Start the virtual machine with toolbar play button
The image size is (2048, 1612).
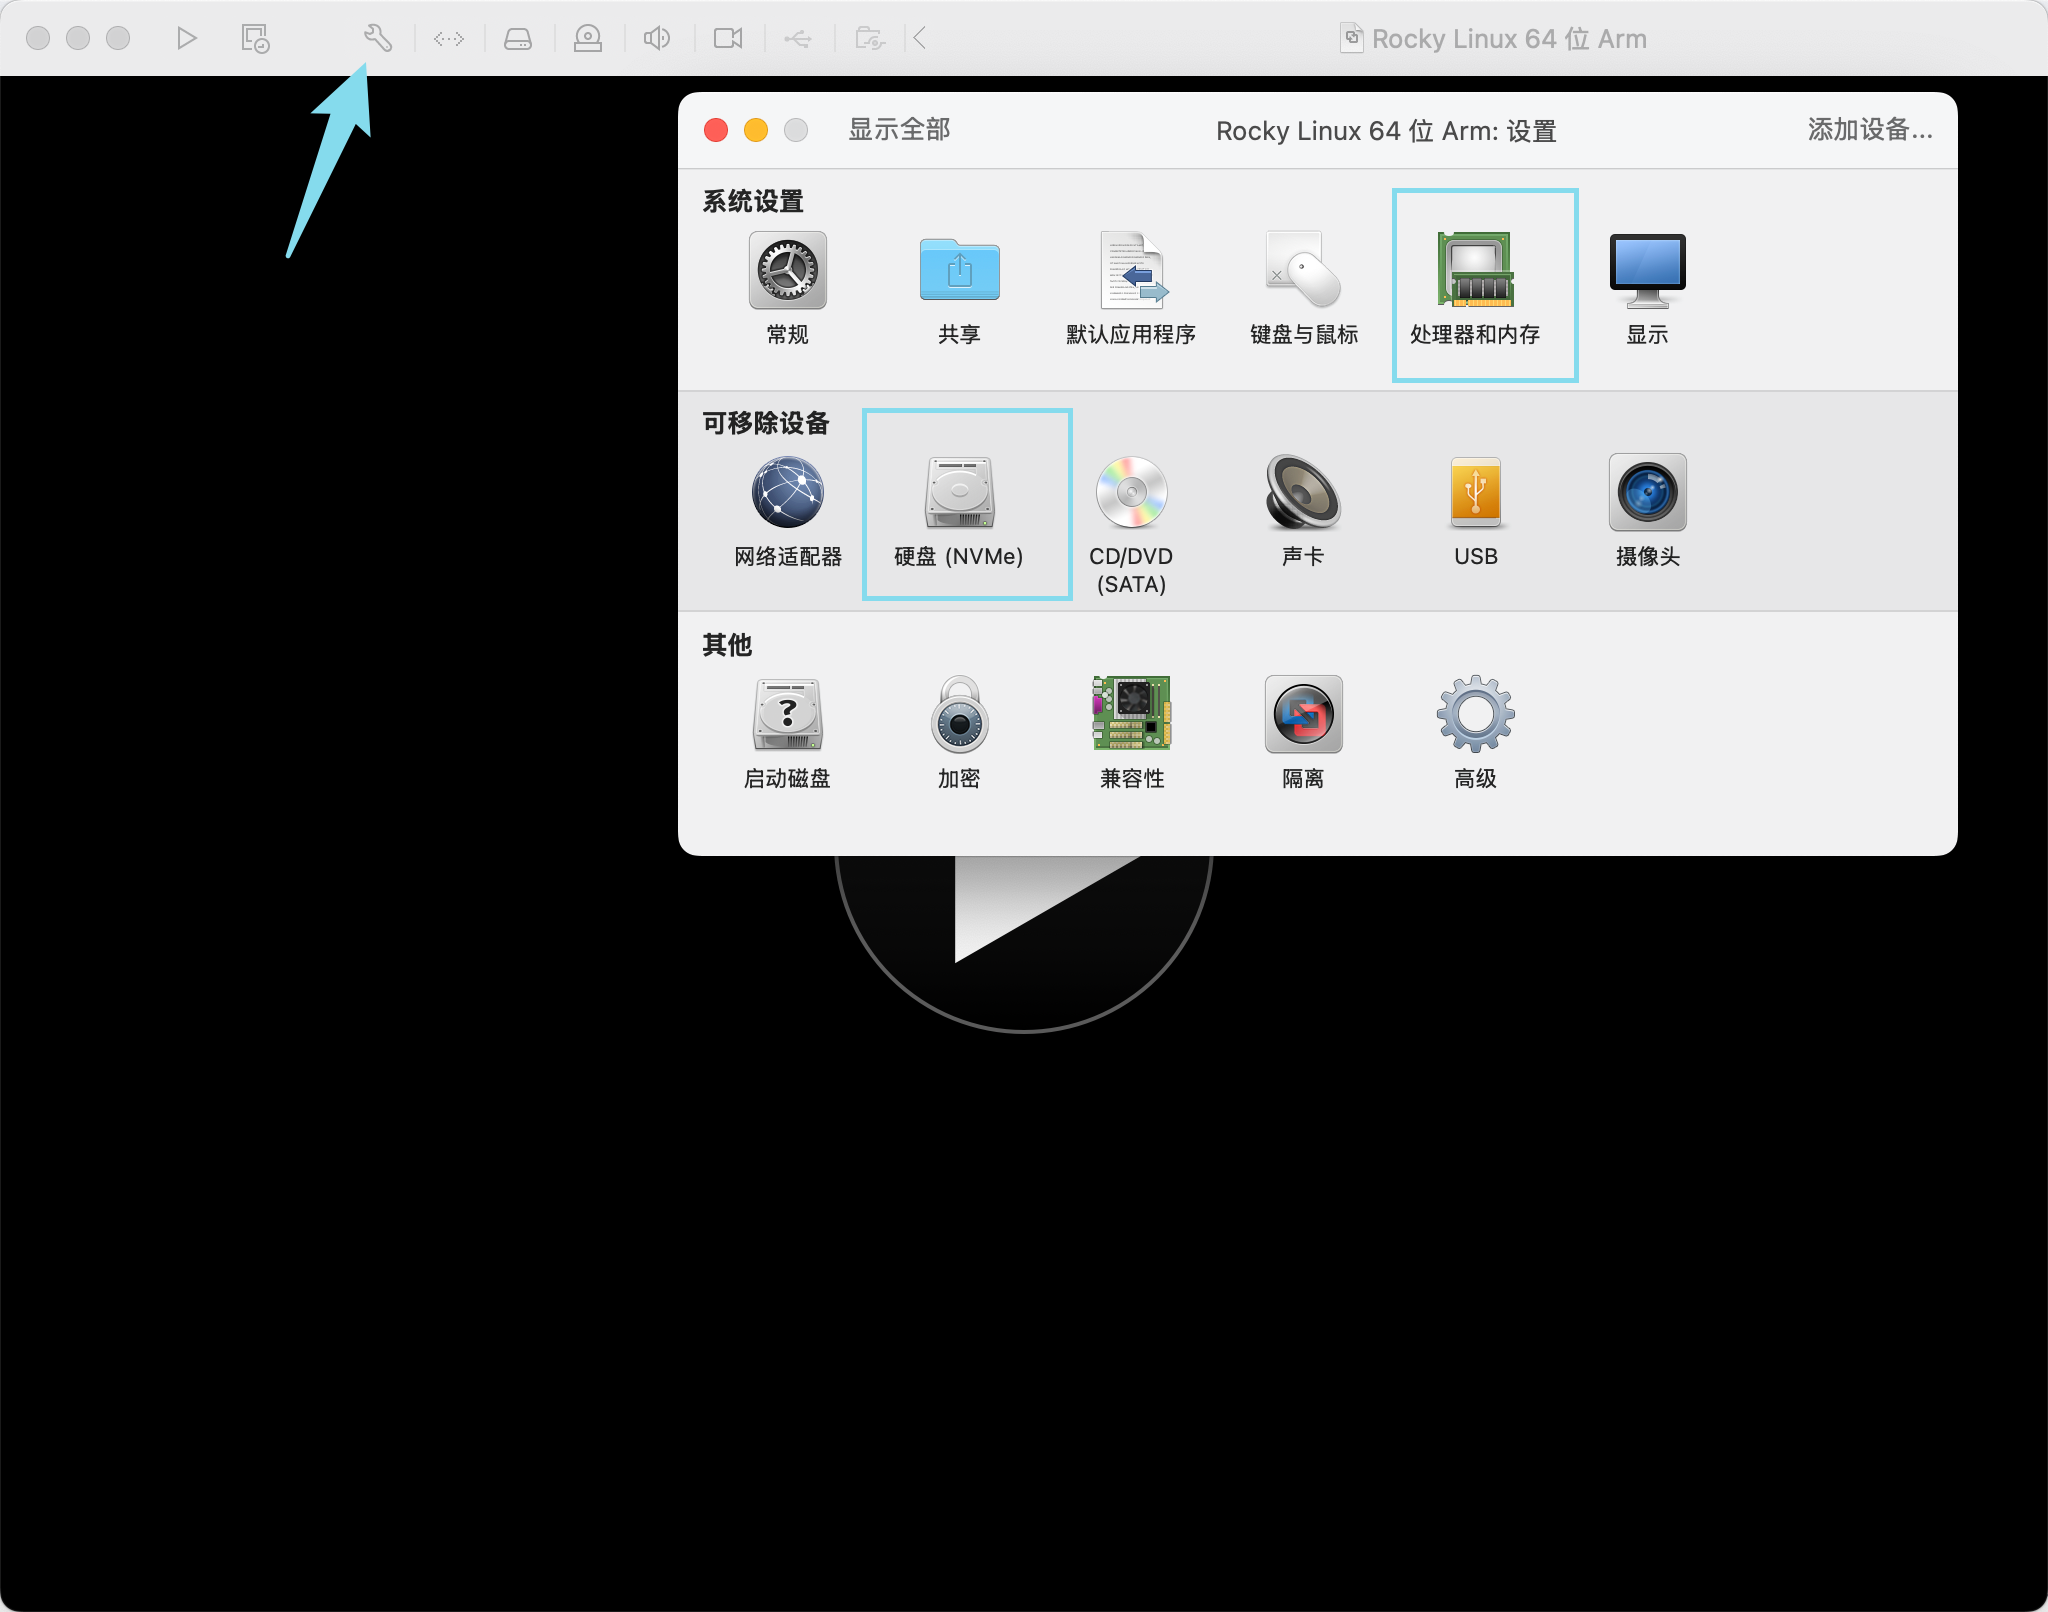pyautogui.click(x=186, y=38)
